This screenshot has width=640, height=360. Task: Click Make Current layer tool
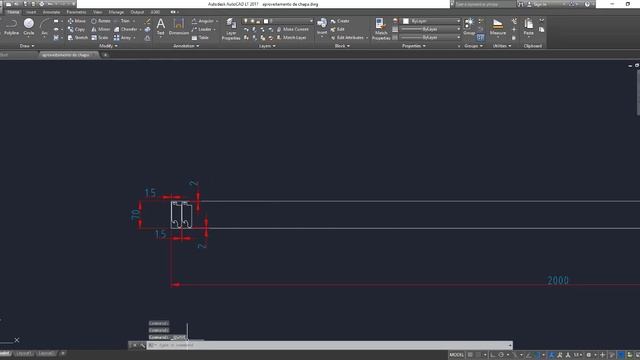click(293, 29)
